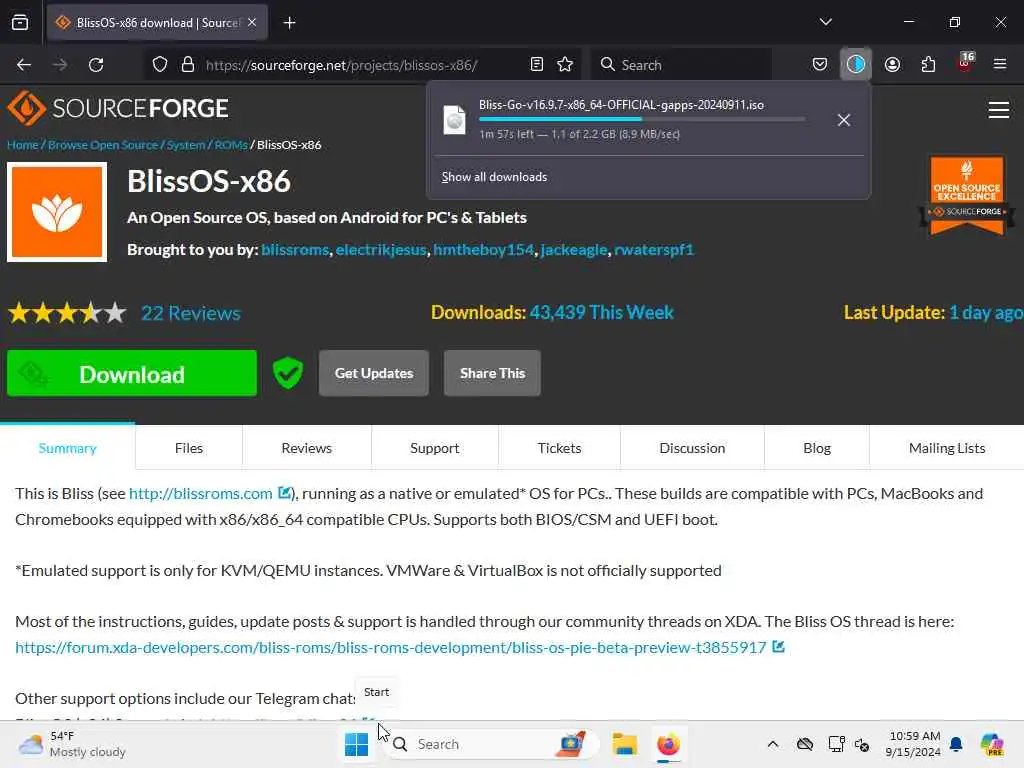Click the star rating

[67, 313]
